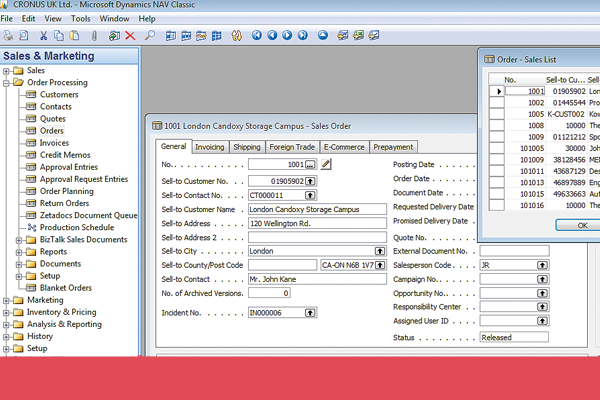Click the Sell-to Customer Name field

pos(317,209)
